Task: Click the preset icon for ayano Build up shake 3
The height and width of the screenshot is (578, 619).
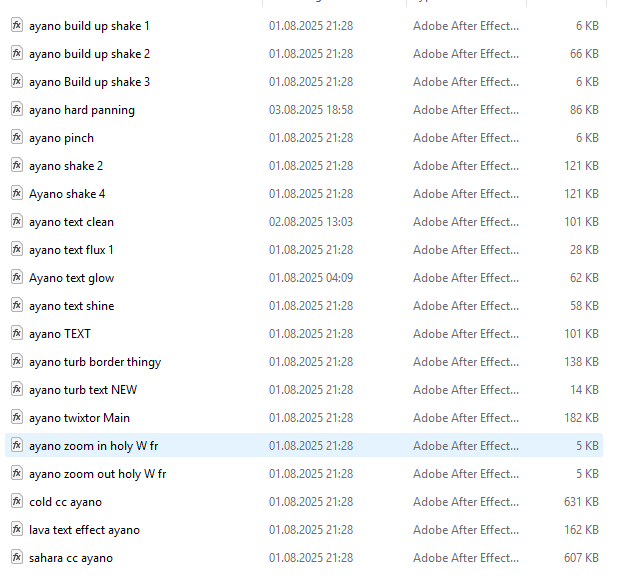Action: point(17,81)
